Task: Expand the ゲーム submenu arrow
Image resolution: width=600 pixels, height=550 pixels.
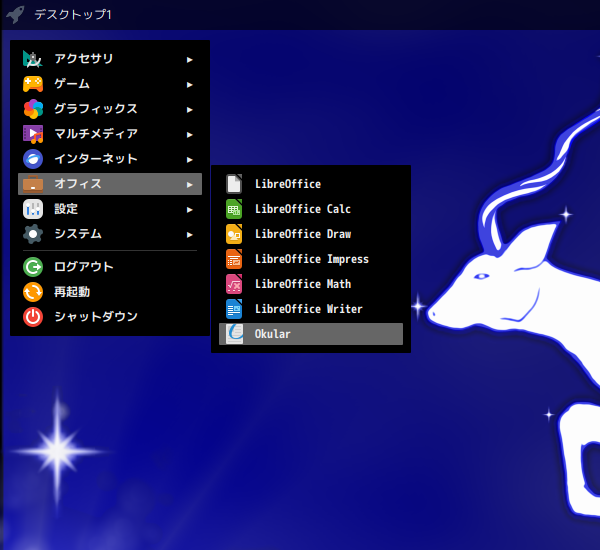Action: [189, 85]
